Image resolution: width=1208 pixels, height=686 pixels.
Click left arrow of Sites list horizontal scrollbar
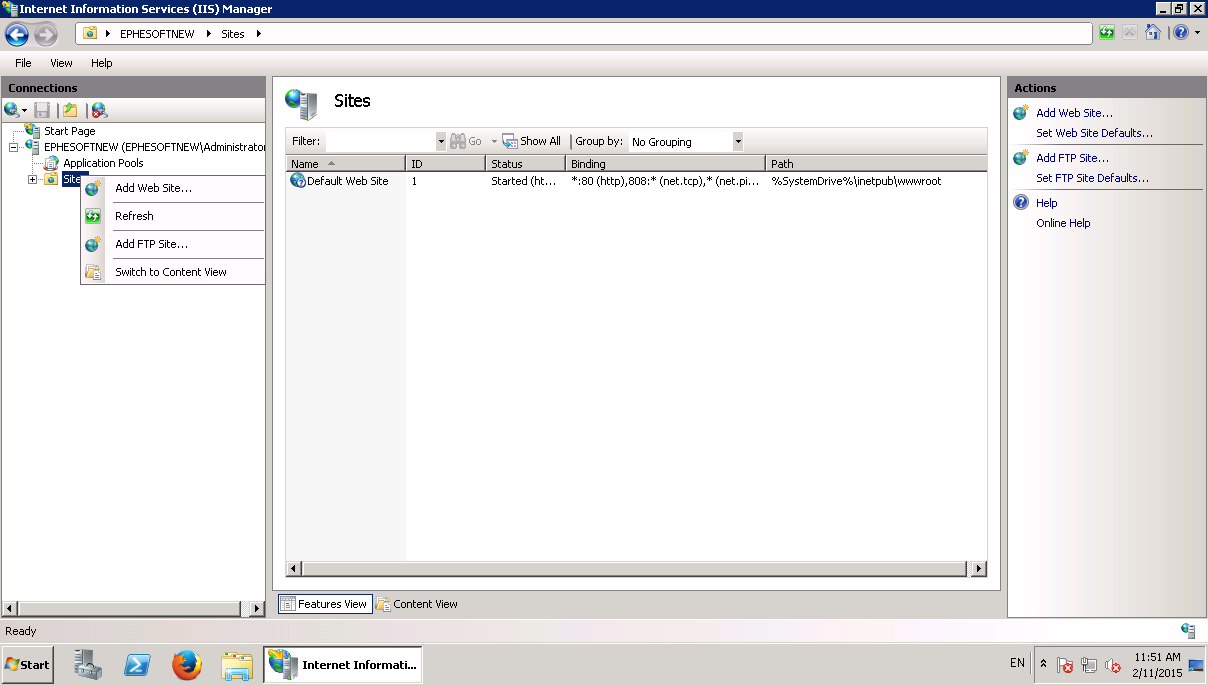[x=295, y=569]
